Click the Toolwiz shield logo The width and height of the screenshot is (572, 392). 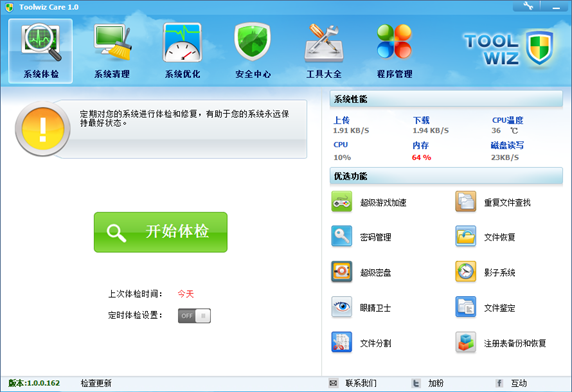click(x=540, y=48)
